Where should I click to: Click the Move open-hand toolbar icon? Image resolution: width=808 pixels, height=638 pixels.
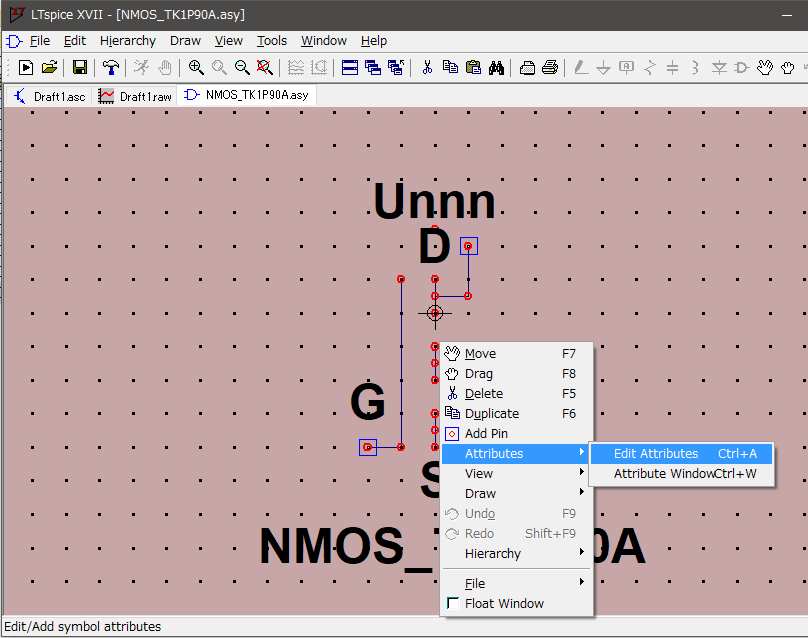tap(765, 68)
